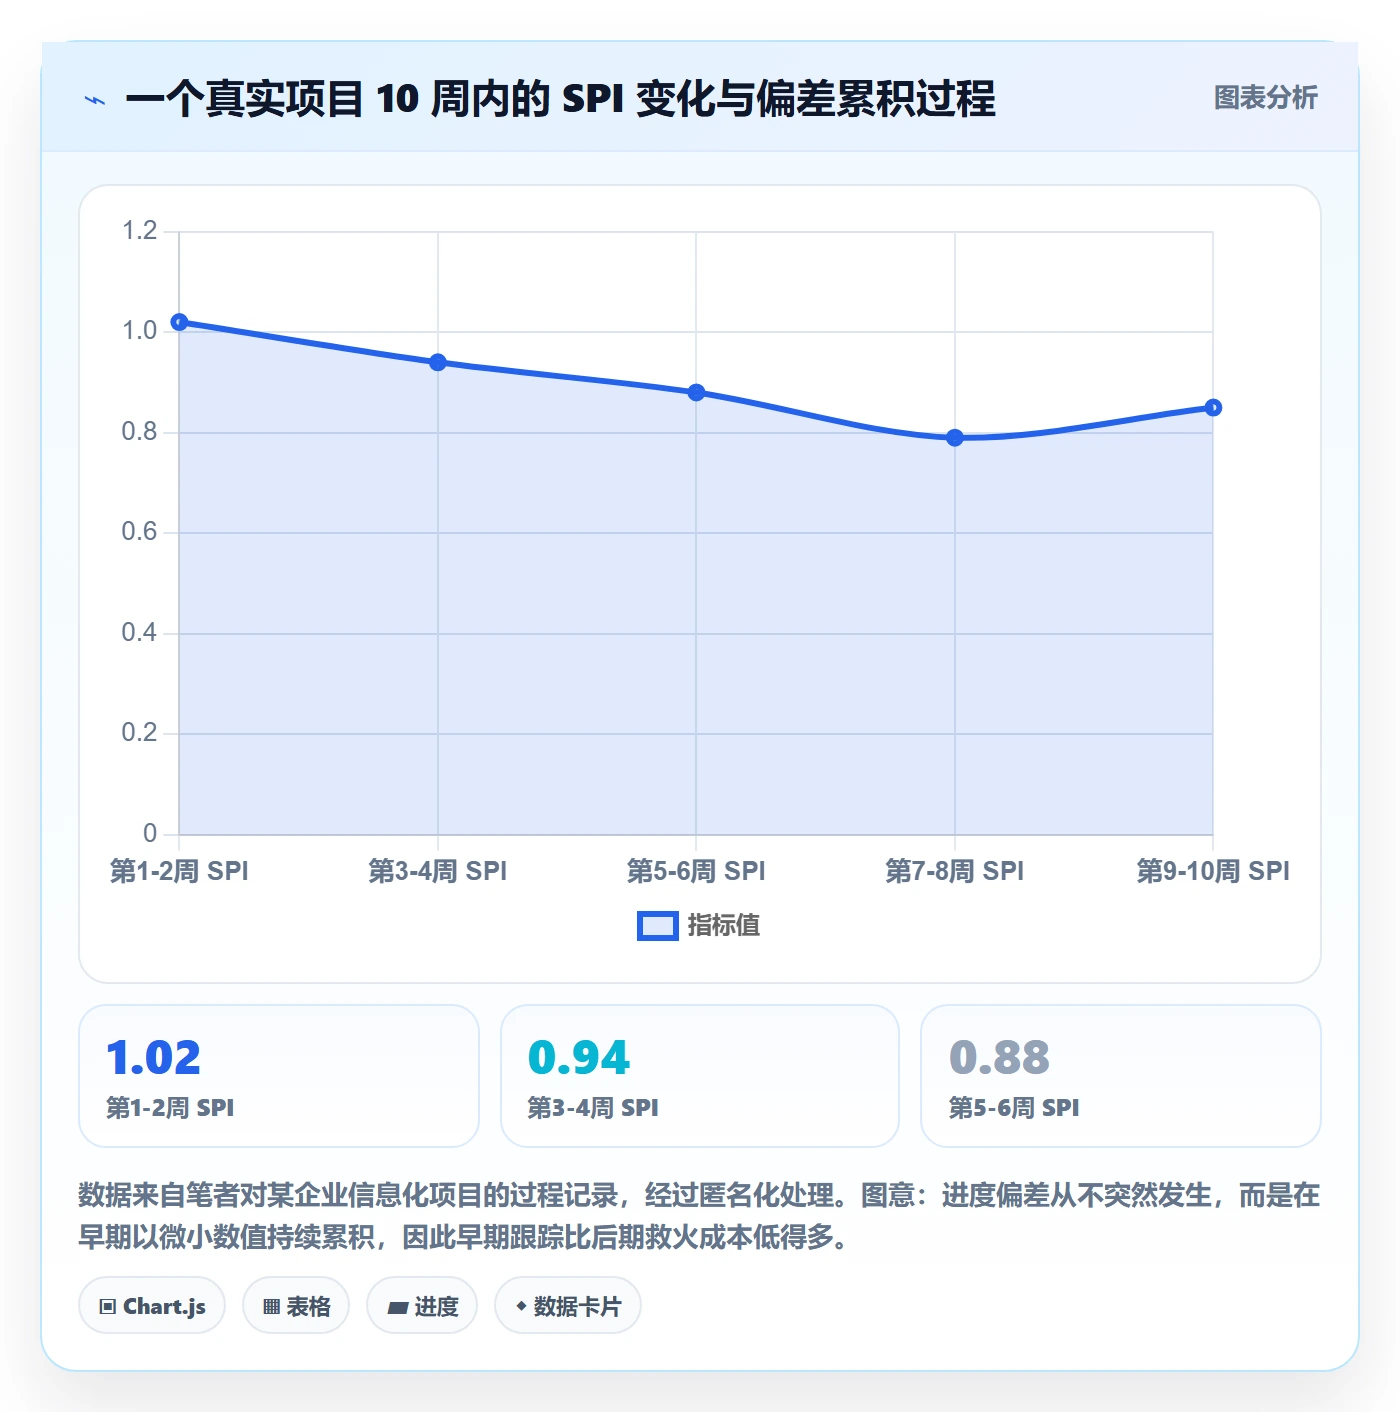Click the 0.4 y-axis tick label
Viewport: 1400px width, 1412px height.
click(x=140, y=633)
